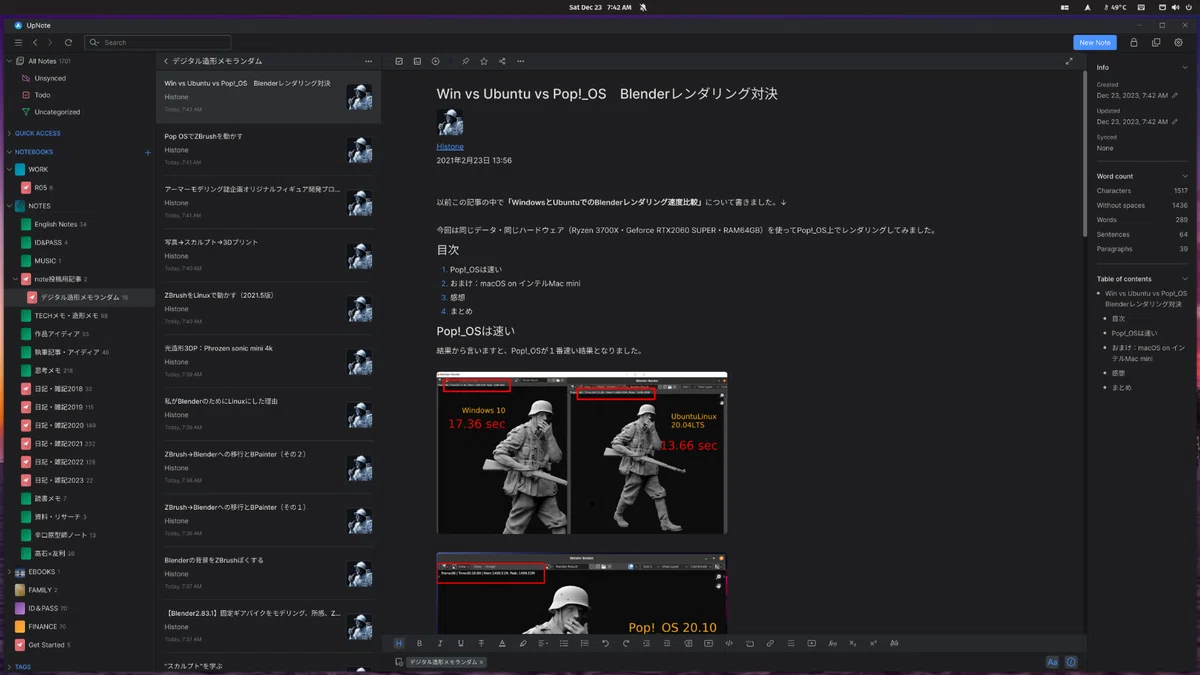1200x675 pixels.
Task: Expand the EBOOKS notebook
Action: 9,572
